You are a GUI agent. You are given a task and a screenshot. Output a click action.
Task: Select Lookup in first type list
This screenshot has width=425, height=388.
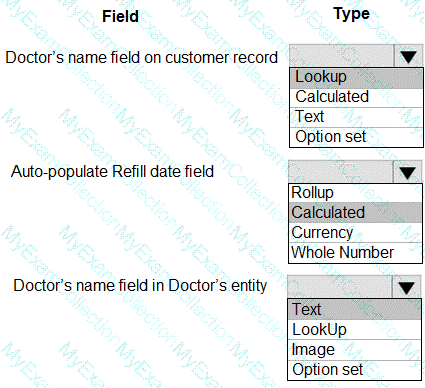(356, 78)
